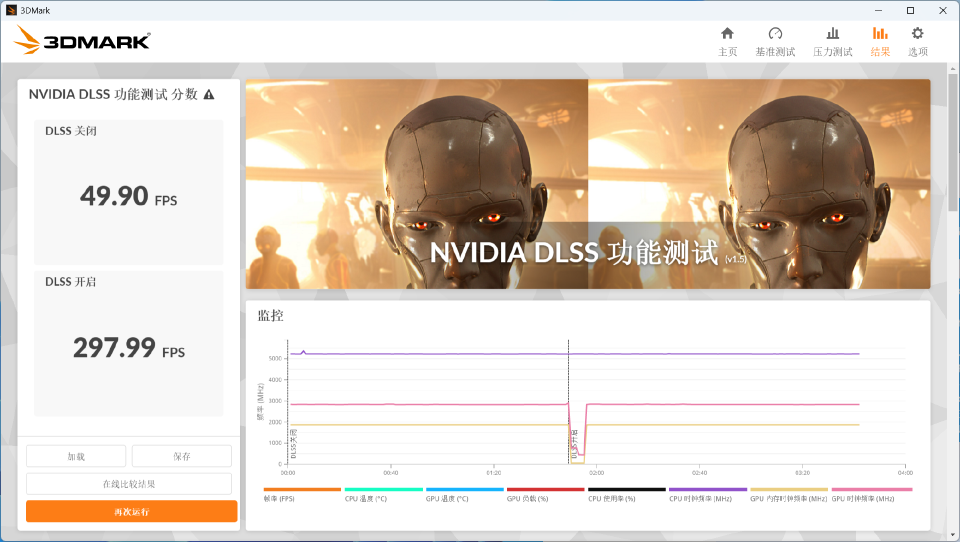This screenshot has height=542, width=960.
Task: Click the 02:00 time axis label
Action: pos(596,473)
